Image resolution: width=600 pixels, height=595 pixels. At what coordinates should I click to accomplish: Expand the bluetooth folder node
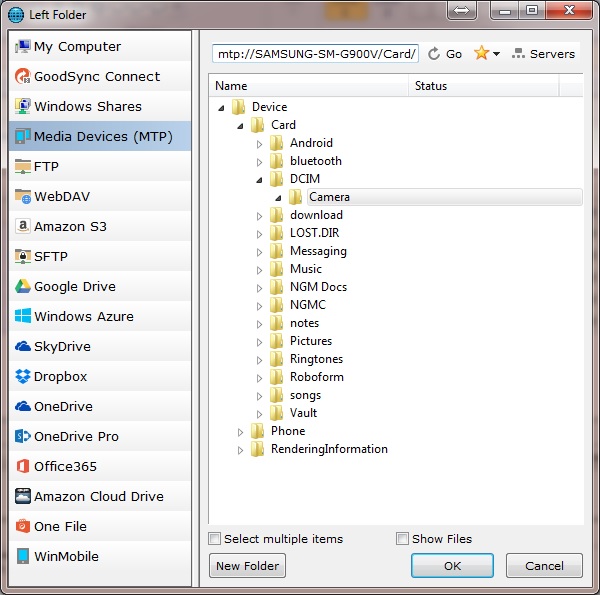pyautogui.click(x=259, y=162)
